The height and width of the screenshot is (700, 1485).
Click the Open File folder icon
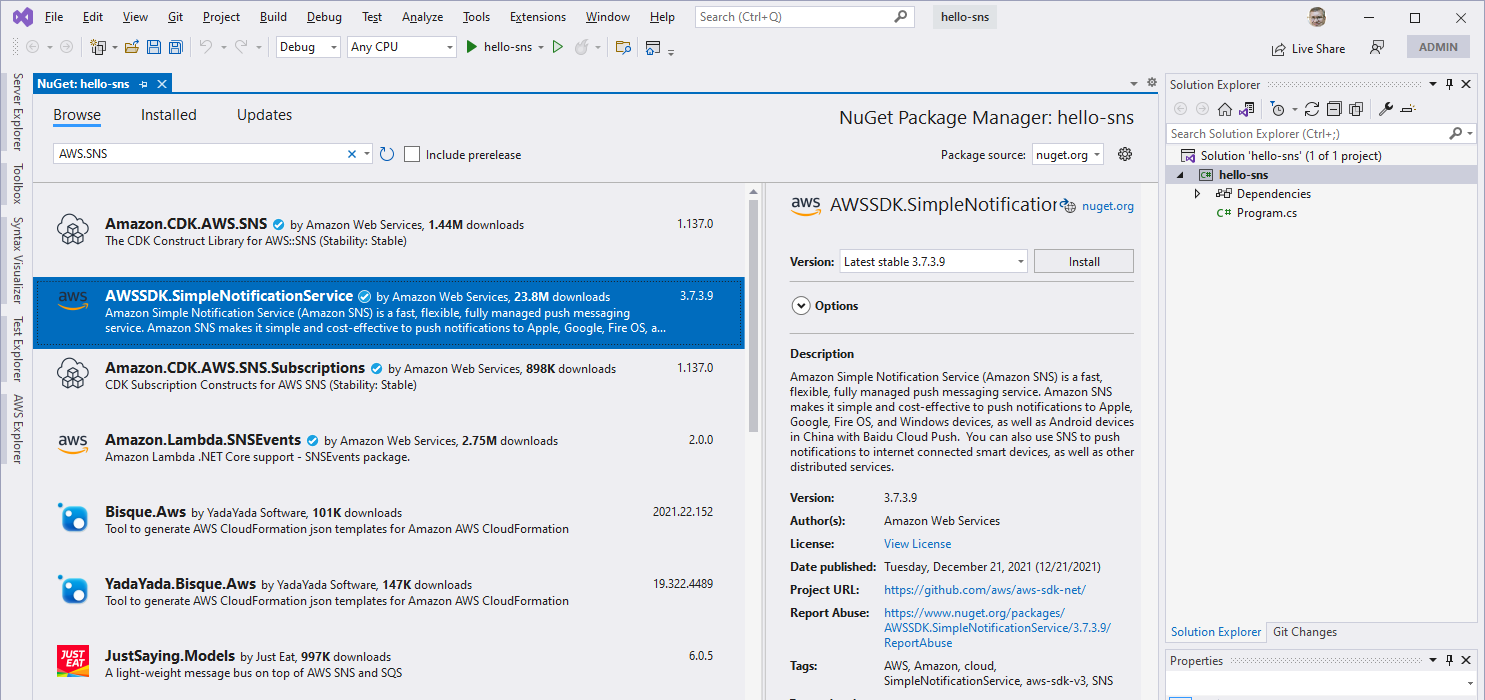point(131,47)
